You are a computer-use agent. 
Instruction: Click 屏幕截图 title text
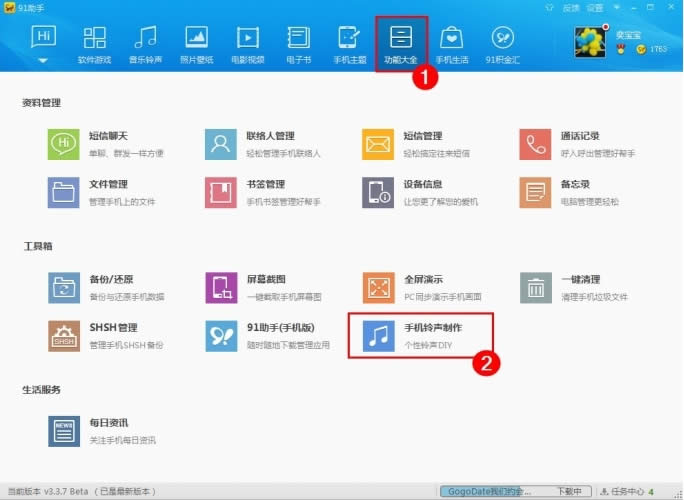click(x=266, y=280)
